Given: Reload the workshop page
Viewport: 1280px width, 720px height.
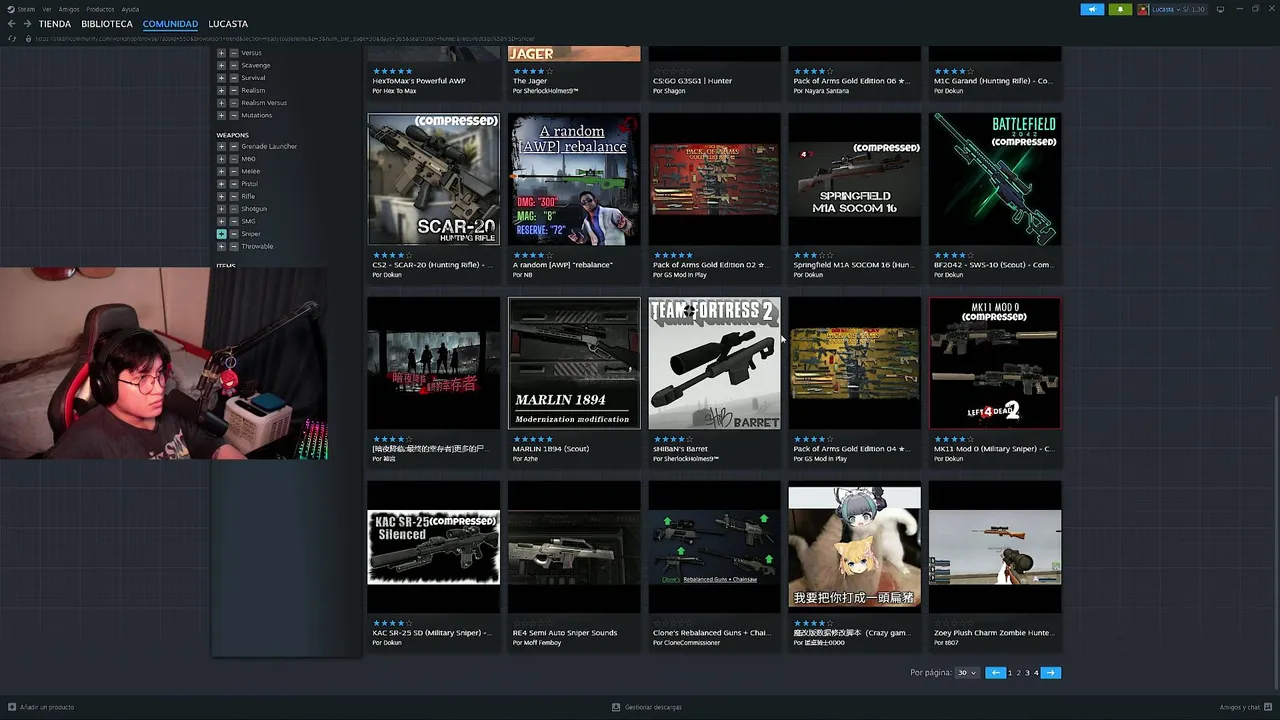Looking at the screenshot, I should (12, 38).
